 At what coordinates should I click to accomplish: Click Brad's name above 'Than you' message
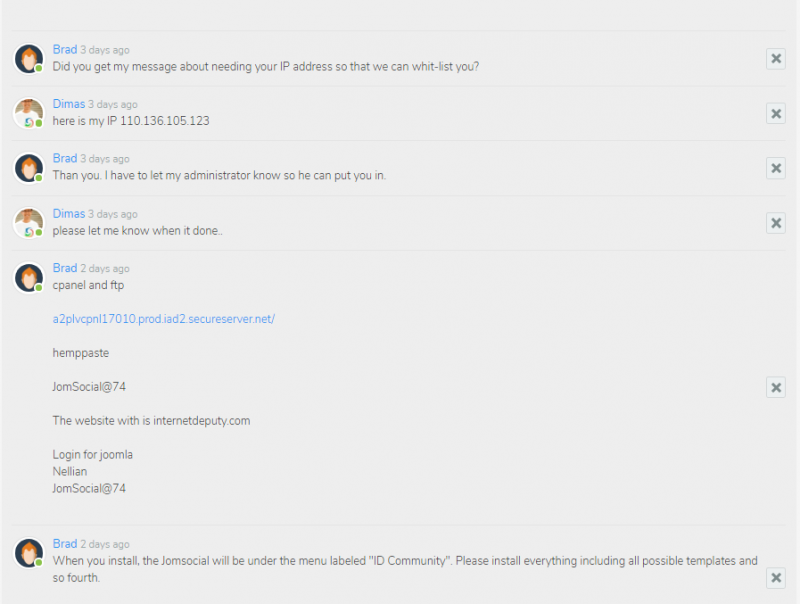coord(65,159)
